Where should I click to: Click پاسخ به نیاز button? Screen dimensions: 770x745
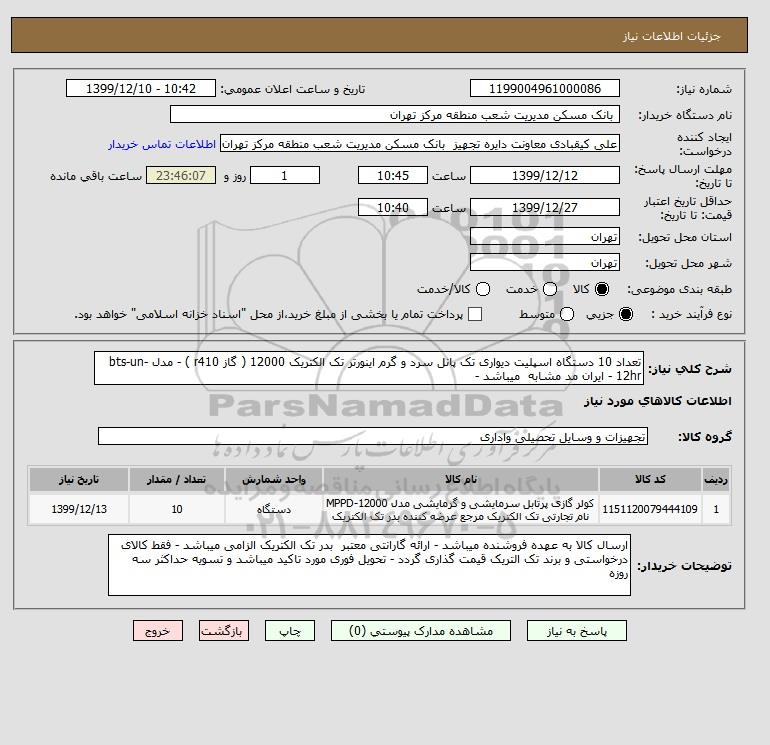pos(577,631)
